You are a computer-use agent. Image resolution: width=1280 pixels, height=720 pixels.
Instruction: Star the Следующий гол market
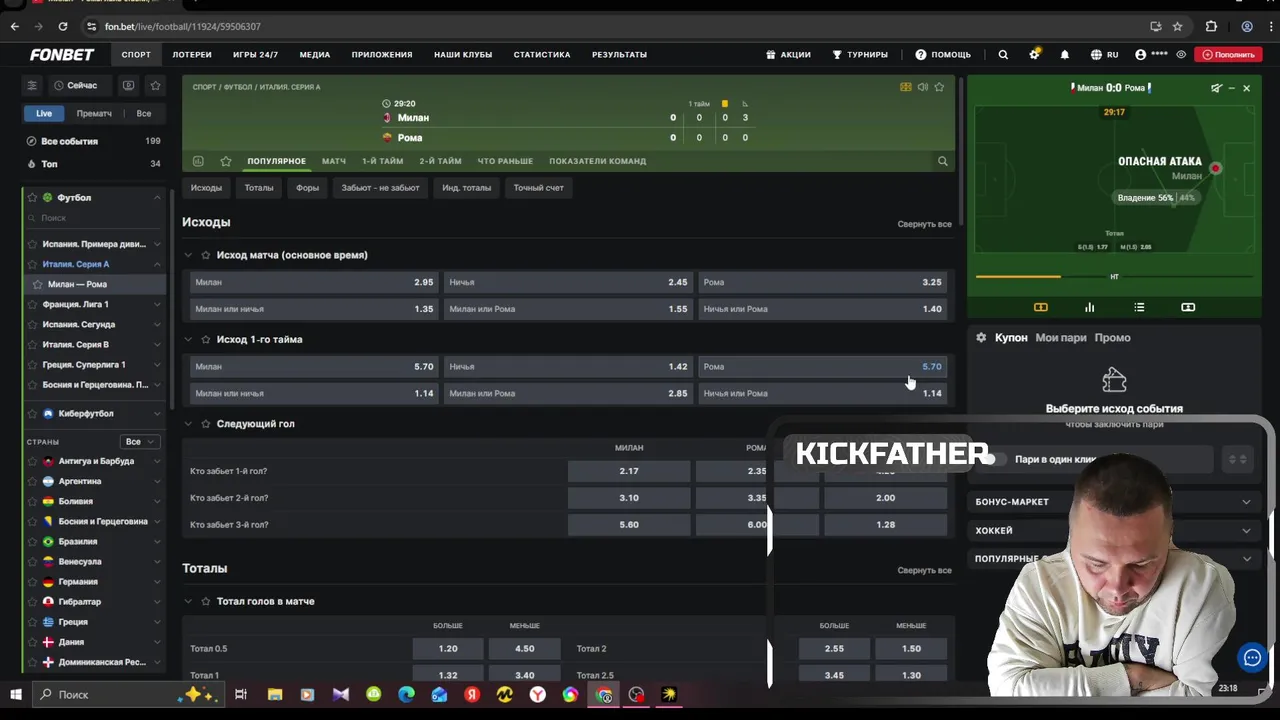click(x=206, y=424)
